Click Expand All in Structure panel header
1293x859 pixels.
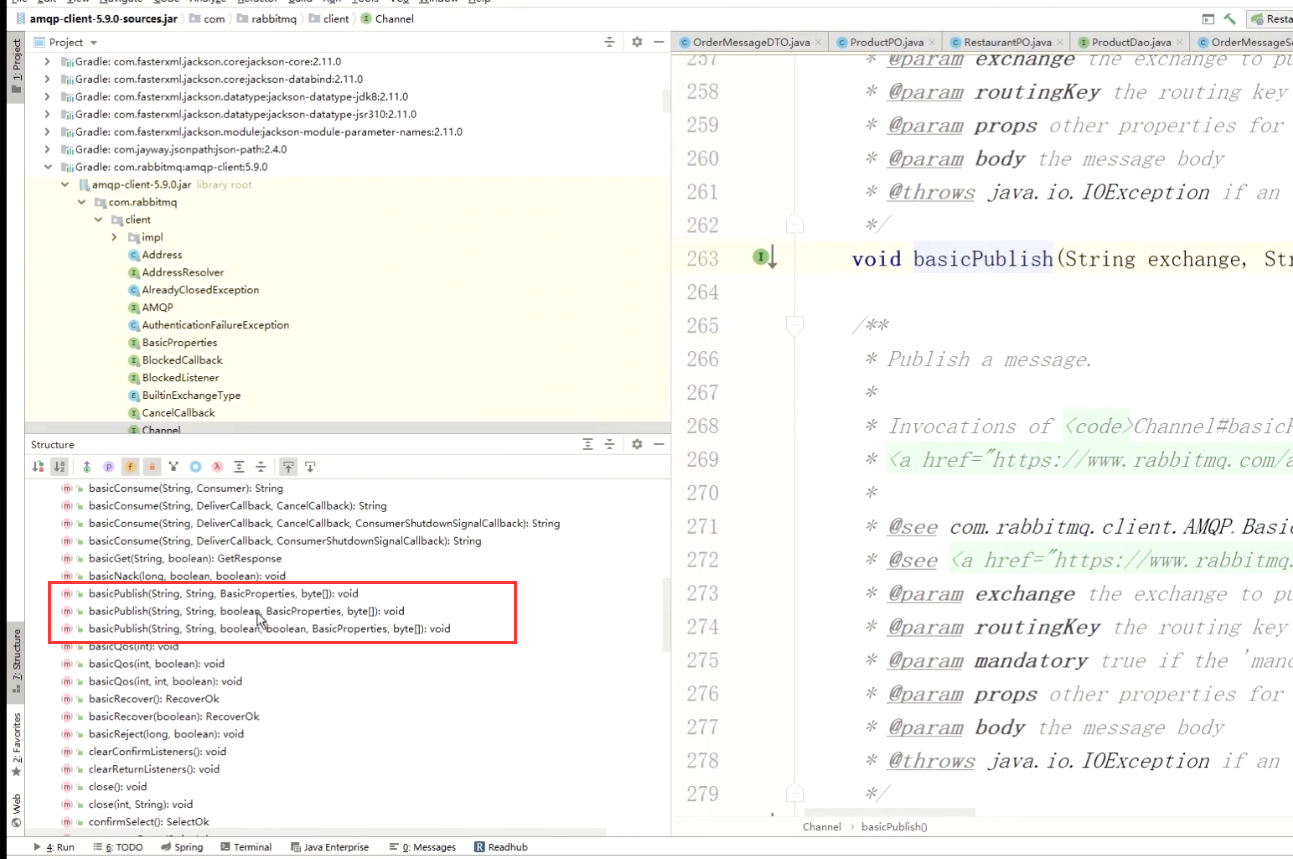tap(589, 445)
